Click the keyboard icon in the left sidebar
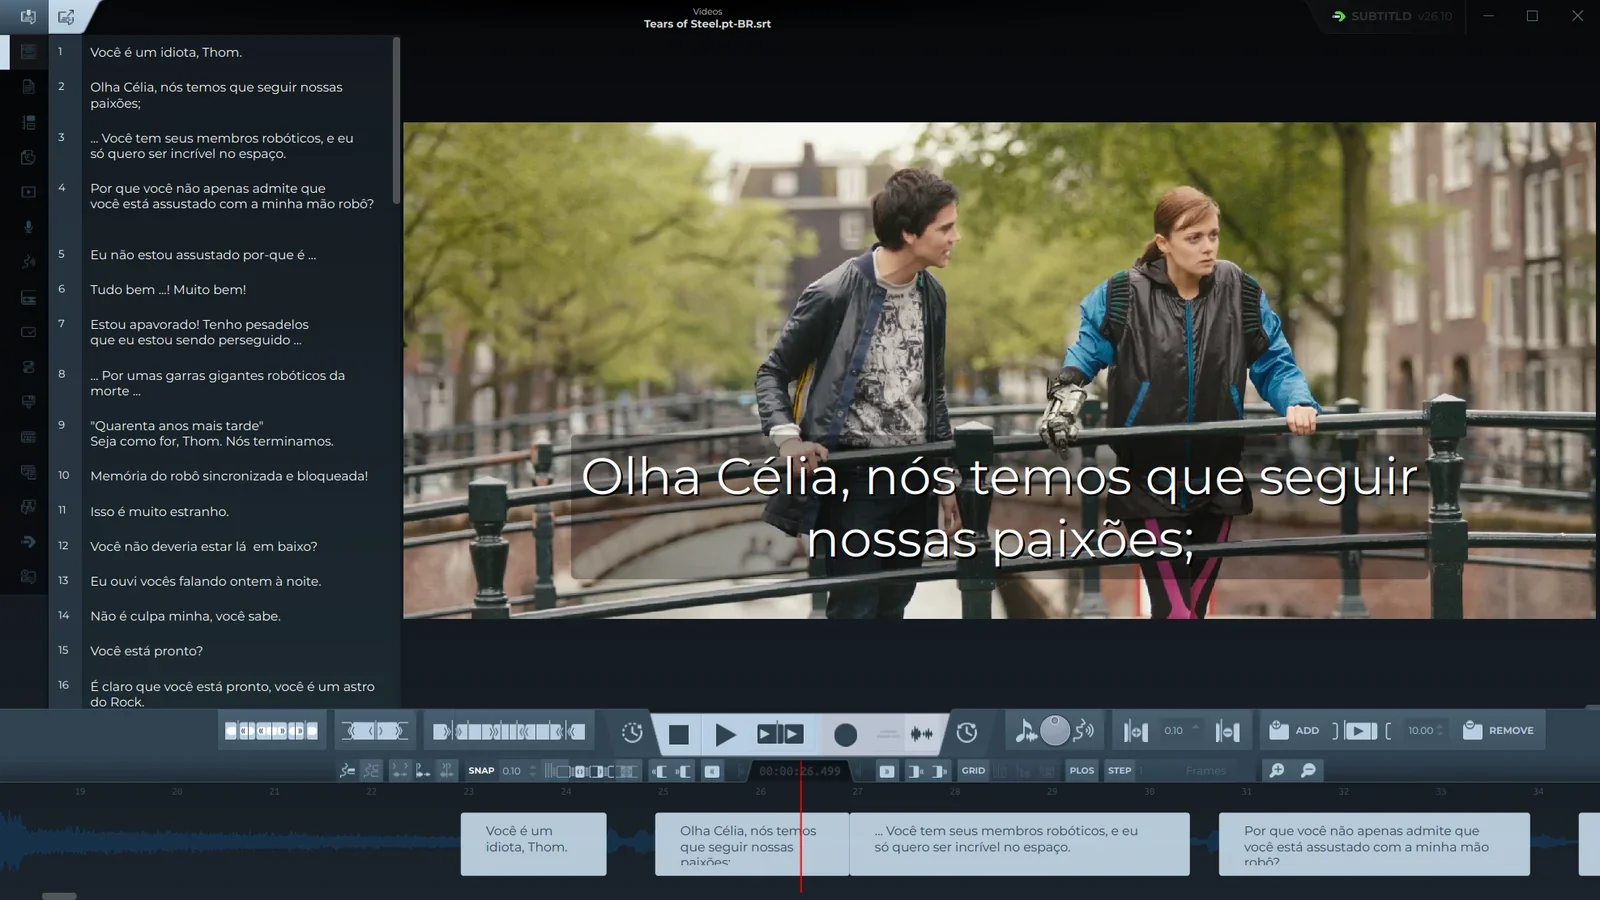The image size is (1600, 900). [29, 437]
